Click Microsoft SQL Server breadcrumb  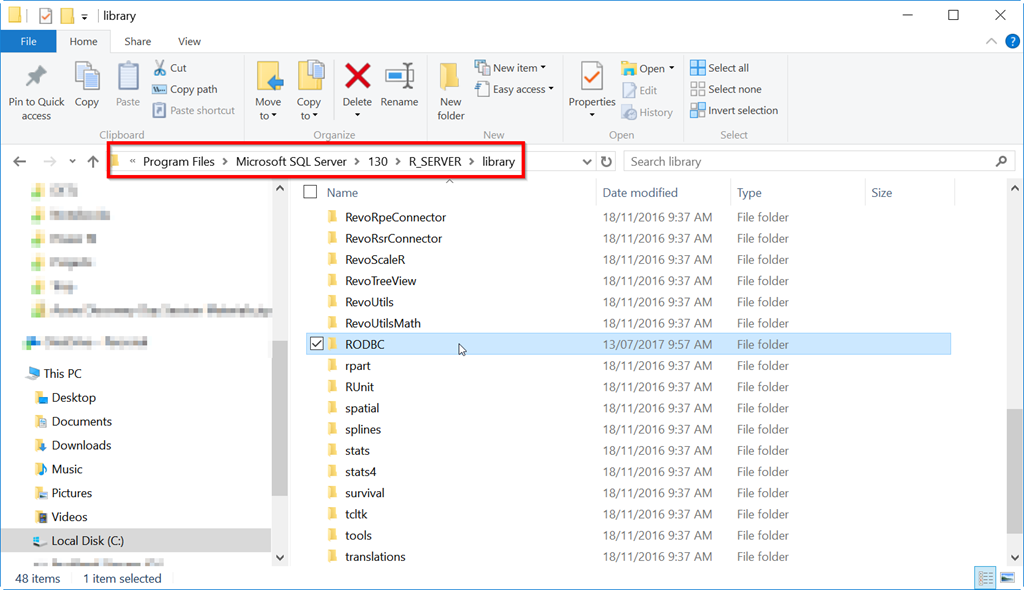coord(291,161)
